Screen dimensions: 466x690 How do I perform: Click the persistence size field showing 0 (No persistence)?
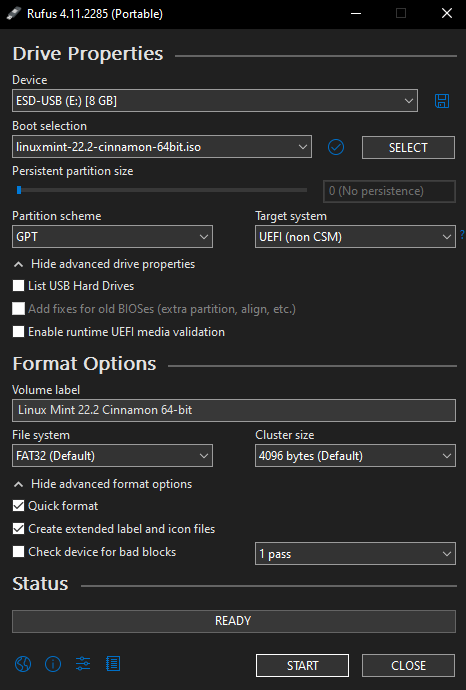point(389,191)
